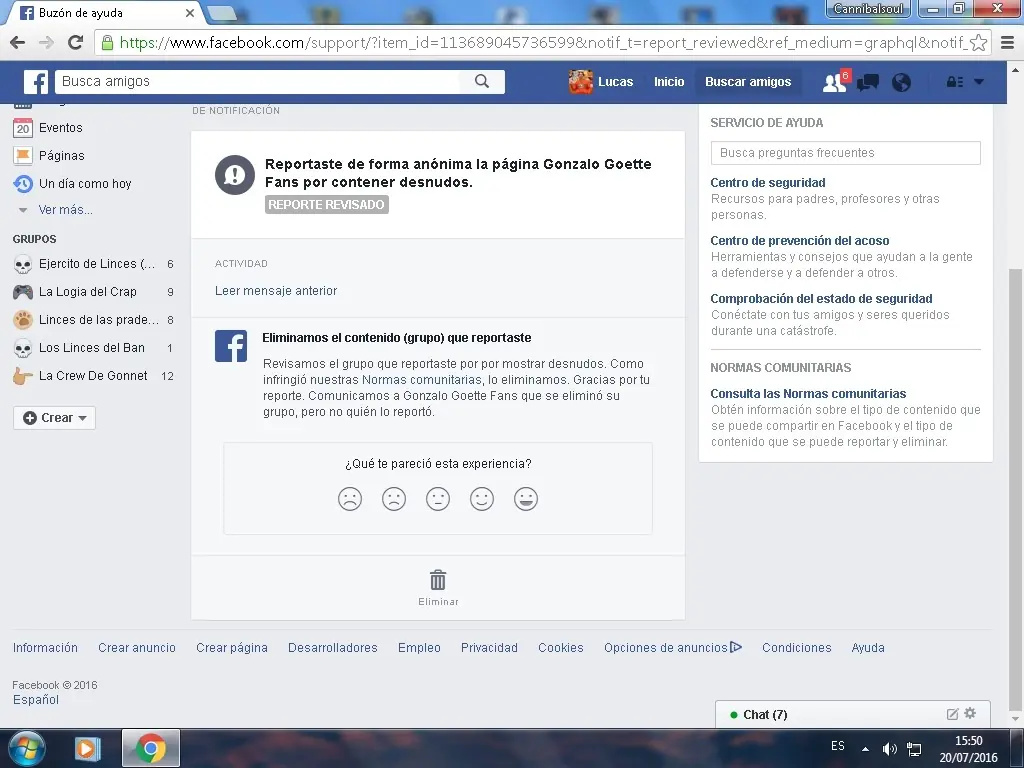Image resolution: width=1024 pixels, height=768 pixels.
Task: Close the Buzón de ayuda tab
Action: point(189,13)
